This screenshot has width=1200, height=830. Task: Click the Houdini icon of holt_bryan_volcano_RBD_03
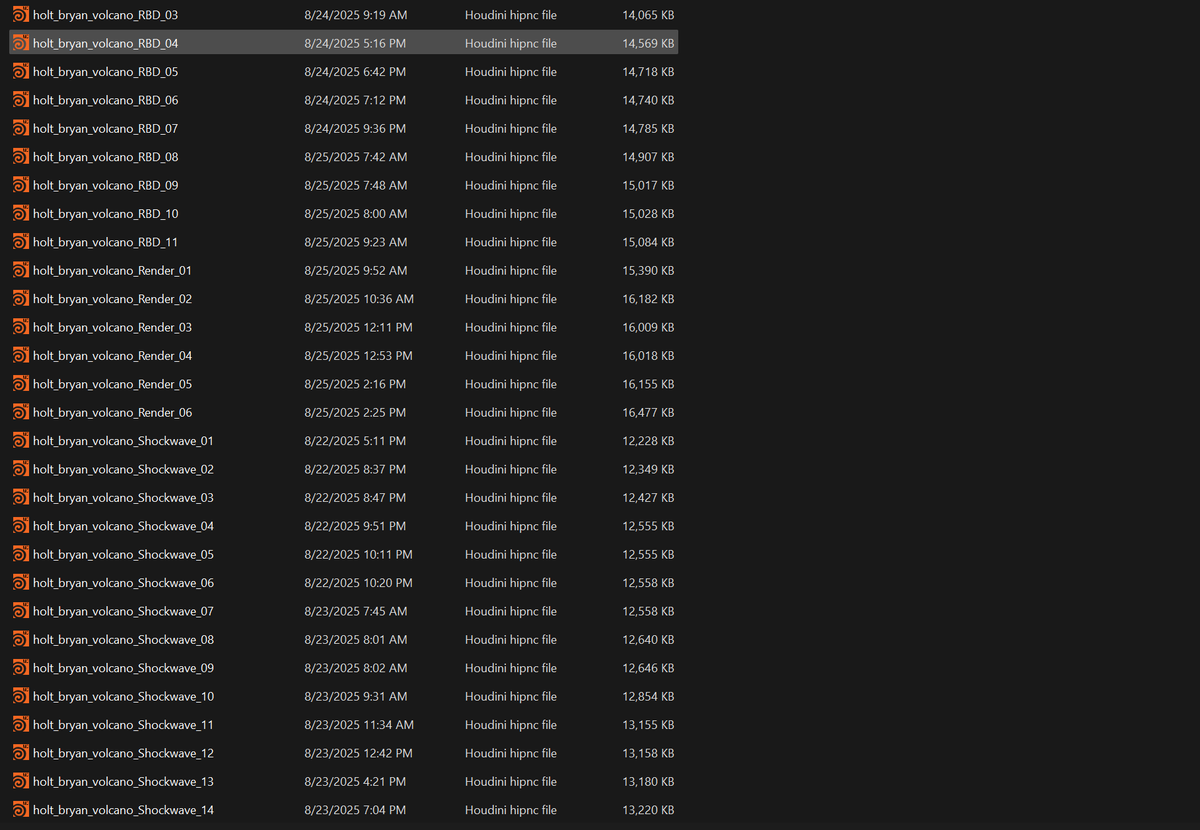tap(21, 15)
